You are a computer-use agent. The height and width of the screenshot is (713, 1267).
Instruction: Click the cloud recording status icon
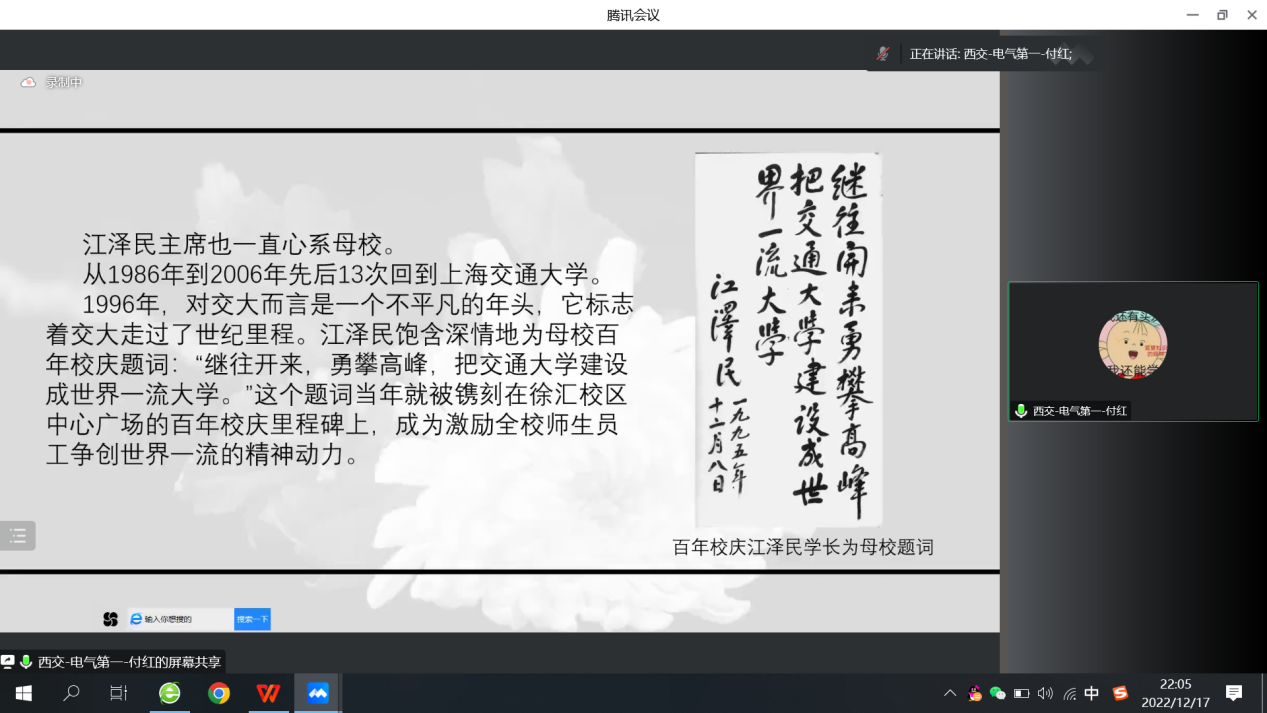[x=28, y=83]
